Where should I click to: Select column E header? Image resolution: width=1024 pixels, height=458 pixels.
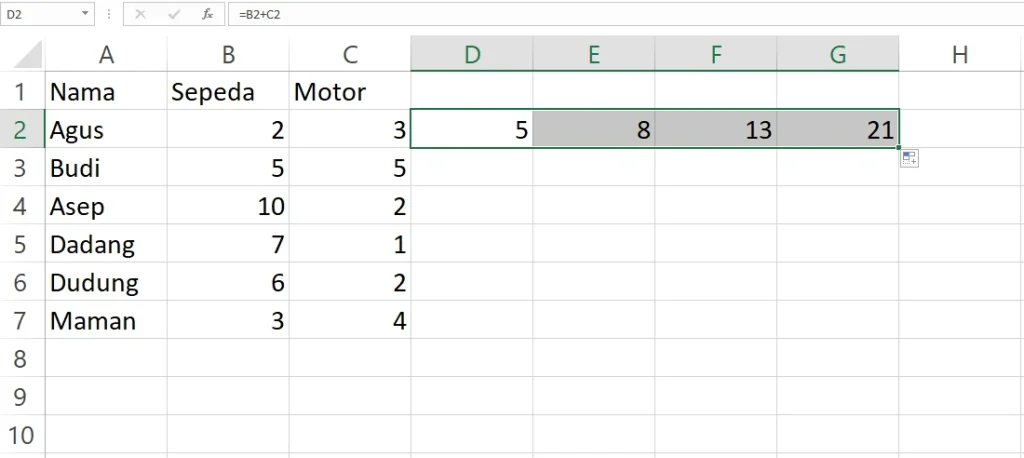click(x=594, y=55)
